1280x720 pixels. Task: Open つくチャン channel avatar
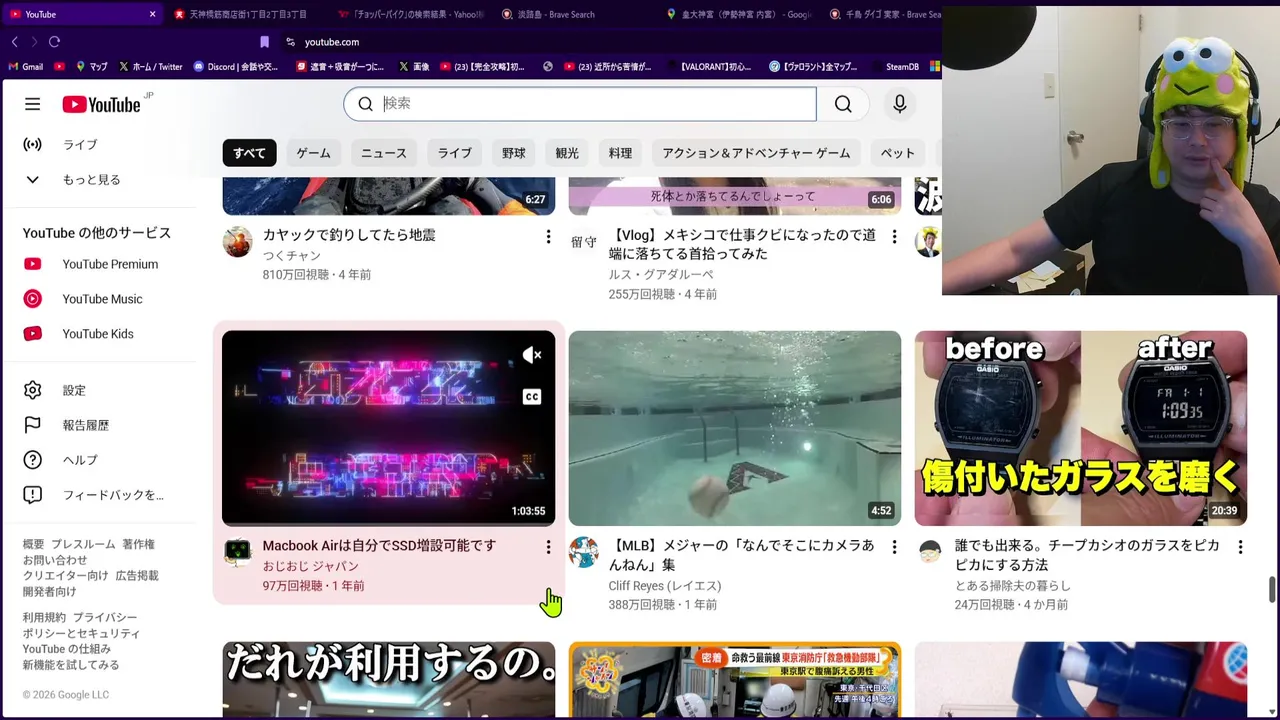click(x=237, y=242)
